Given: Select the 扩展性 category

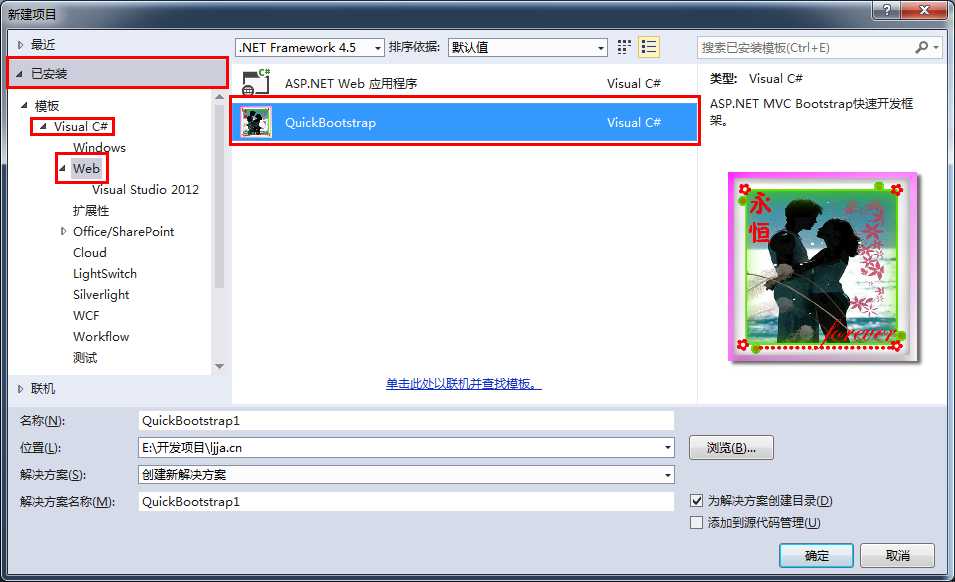Looking at the screenshot, I should point(91,211).
